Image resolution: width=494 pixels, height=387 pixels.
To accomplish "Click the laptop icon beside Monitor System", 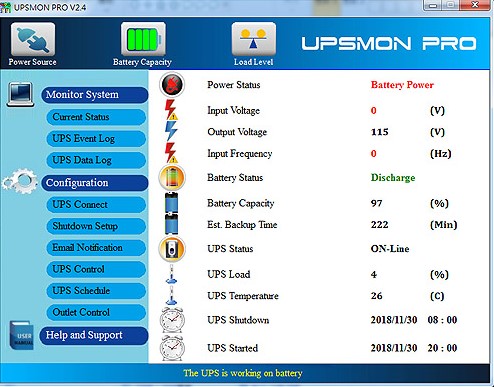I will (20, 95).
